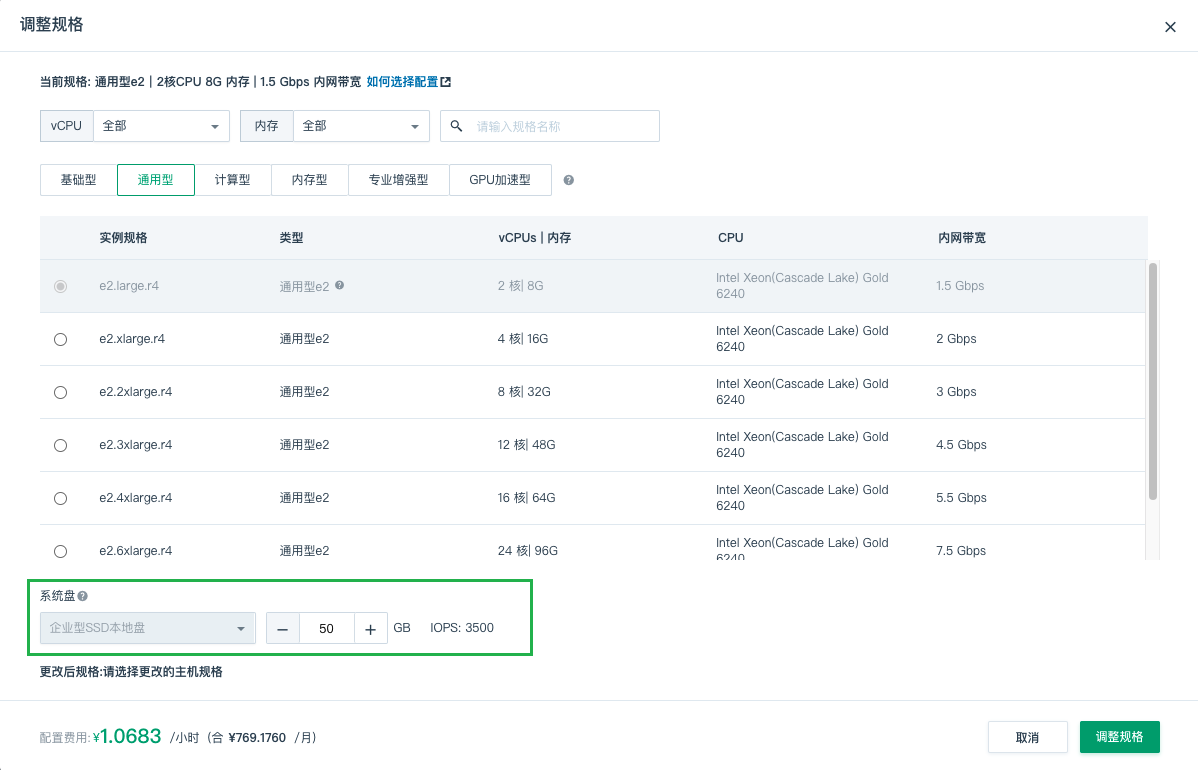Decrease system disk size with minus button
This screenshot has width=1198, height=770.
pyautogui.click(x=283, y=629)
